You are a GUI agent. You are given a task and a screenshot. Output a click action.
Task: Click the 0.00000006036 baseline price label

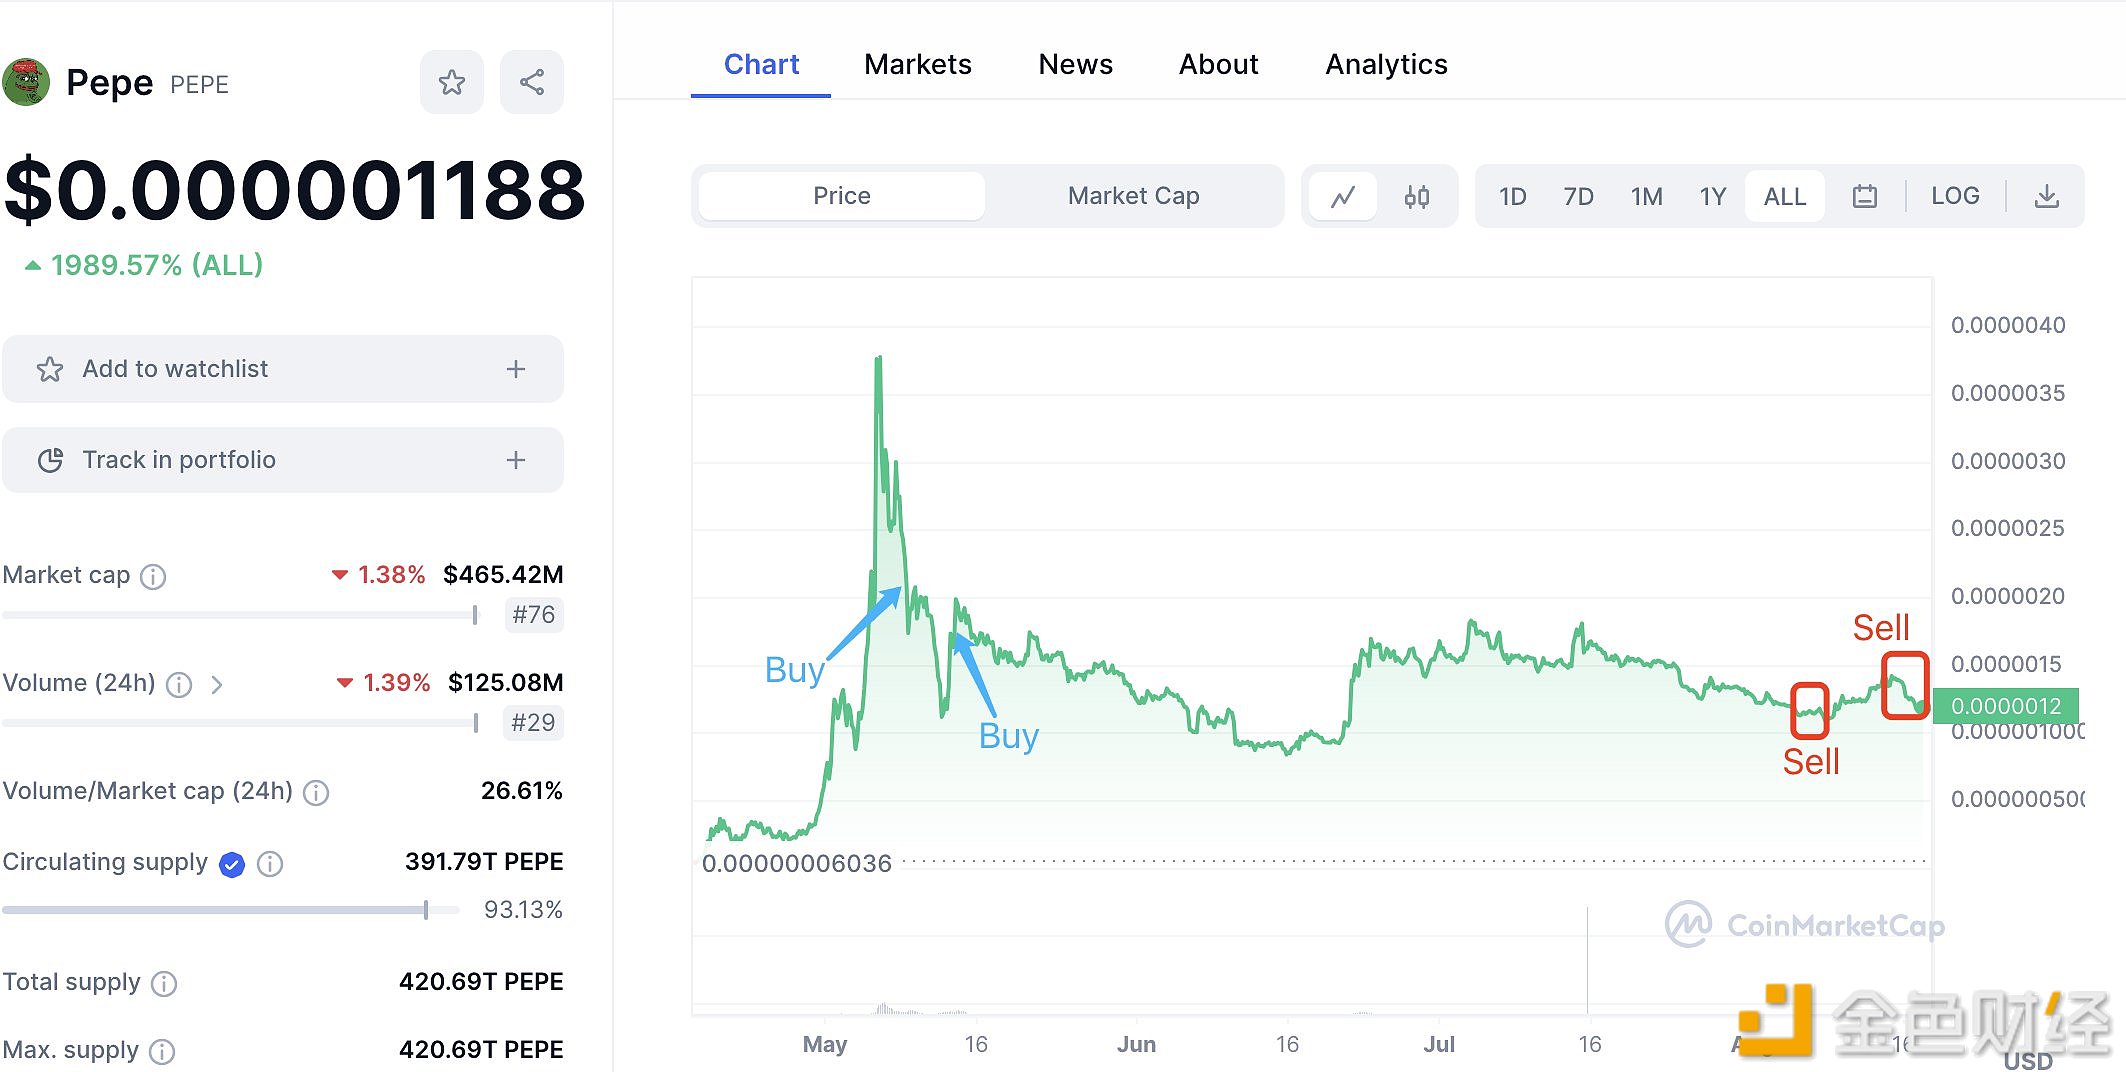pyautogui.click(x=796, y=864)
